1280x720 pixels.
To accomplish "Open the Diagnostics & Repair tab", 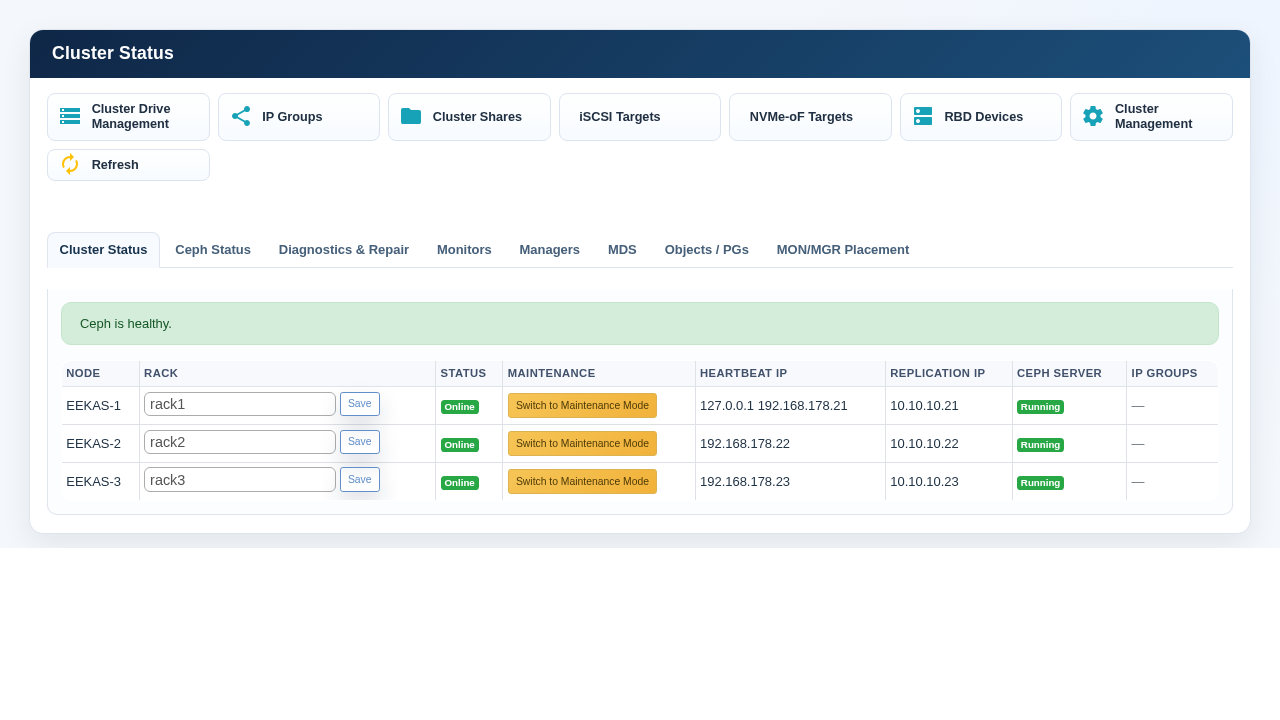I will [x=344, y=250].
